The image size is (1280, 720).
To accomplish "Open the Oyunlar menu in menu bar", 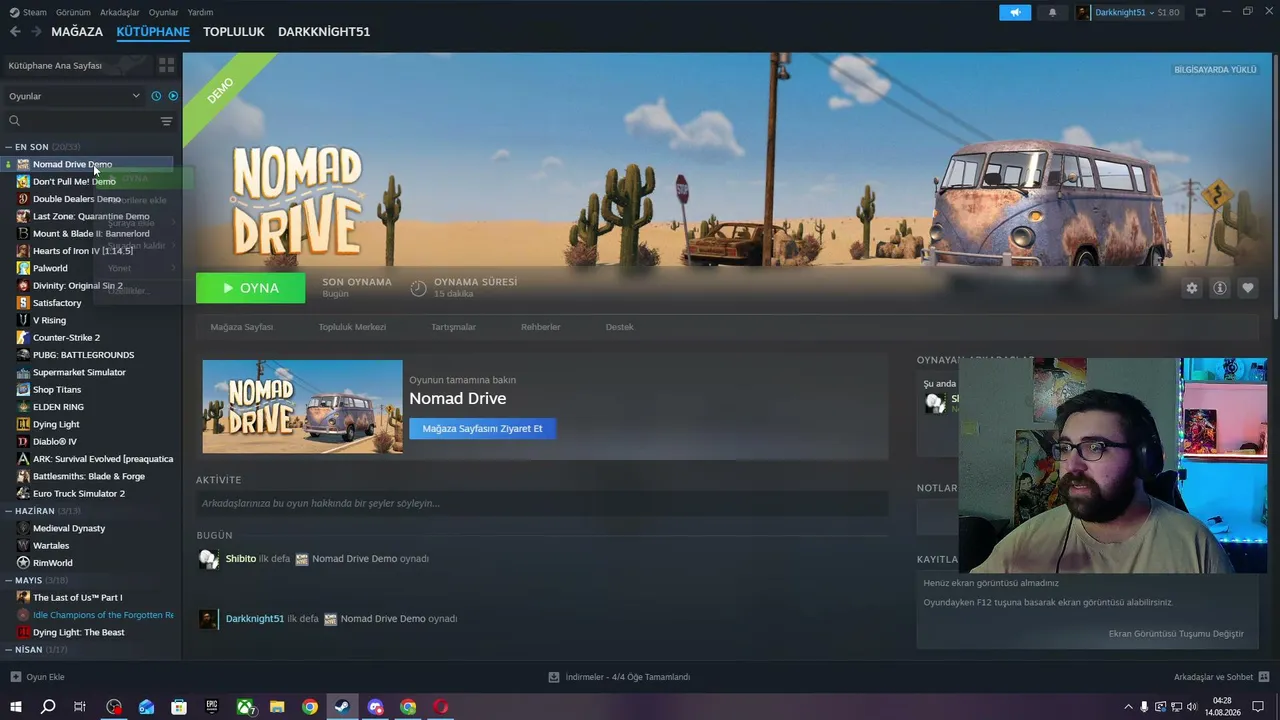I will click(163, 12).
